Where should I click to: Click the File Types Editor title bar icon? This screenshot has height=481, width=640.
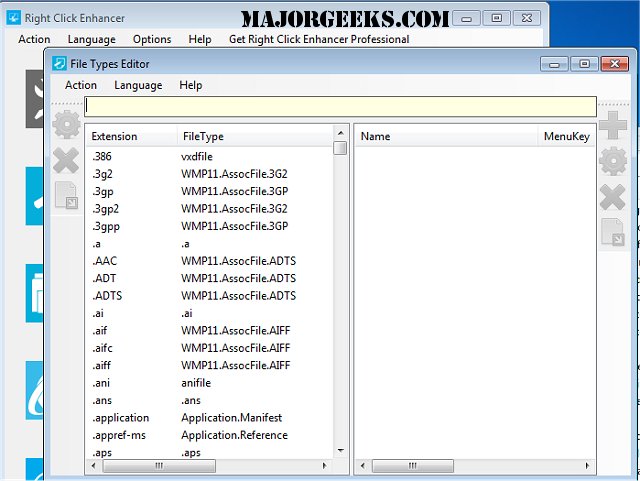coord(59,64)
